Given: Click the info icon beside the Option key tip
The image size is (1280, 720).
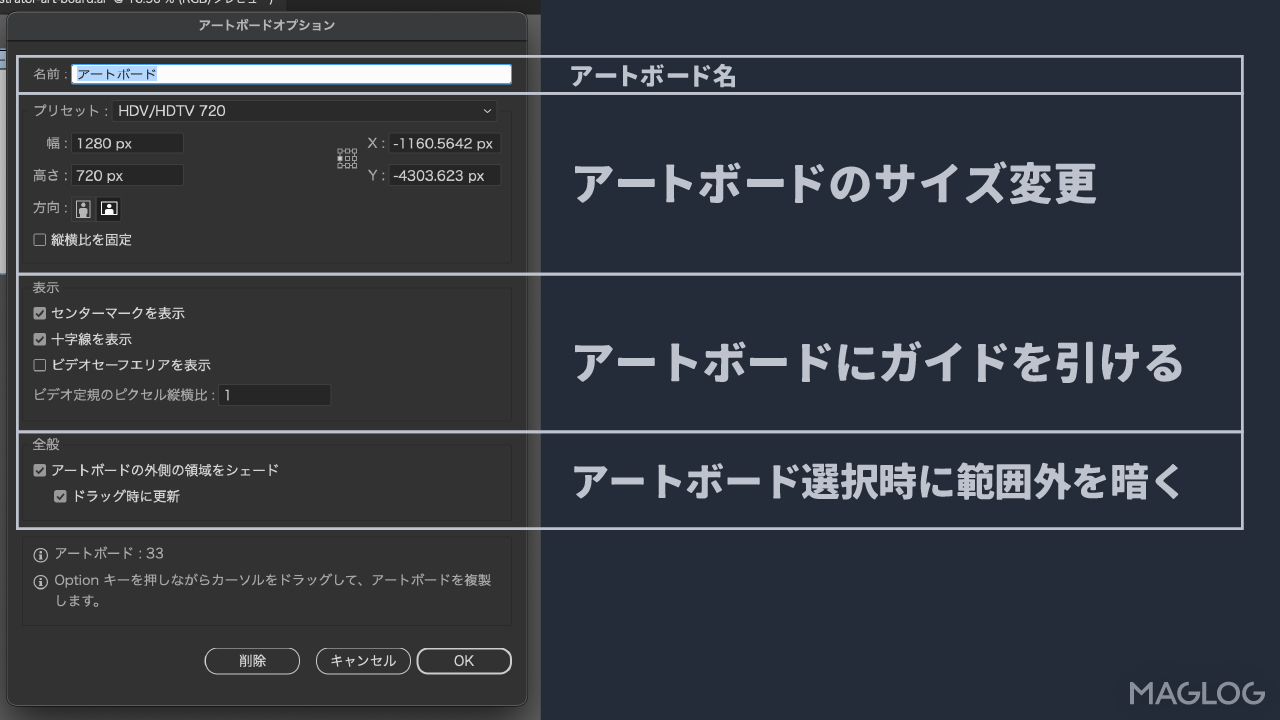Looking at the screenshot, I should coord(39,581).
